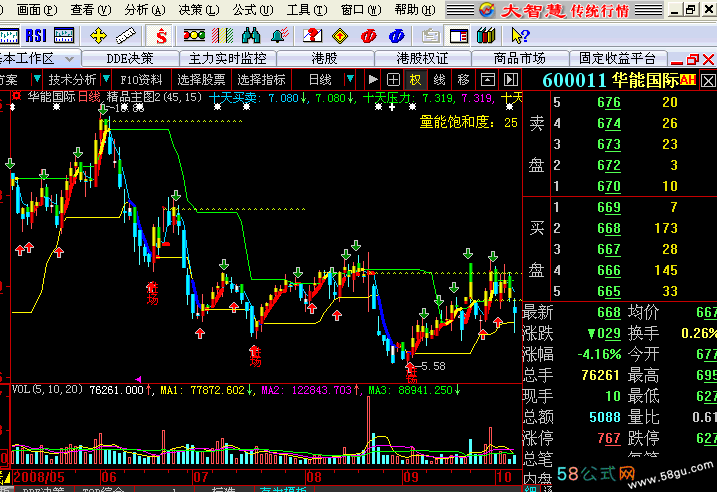Screen dimensions: 717x492
Task: Click buy level 4 volume 145
Action: pos(665,270)
